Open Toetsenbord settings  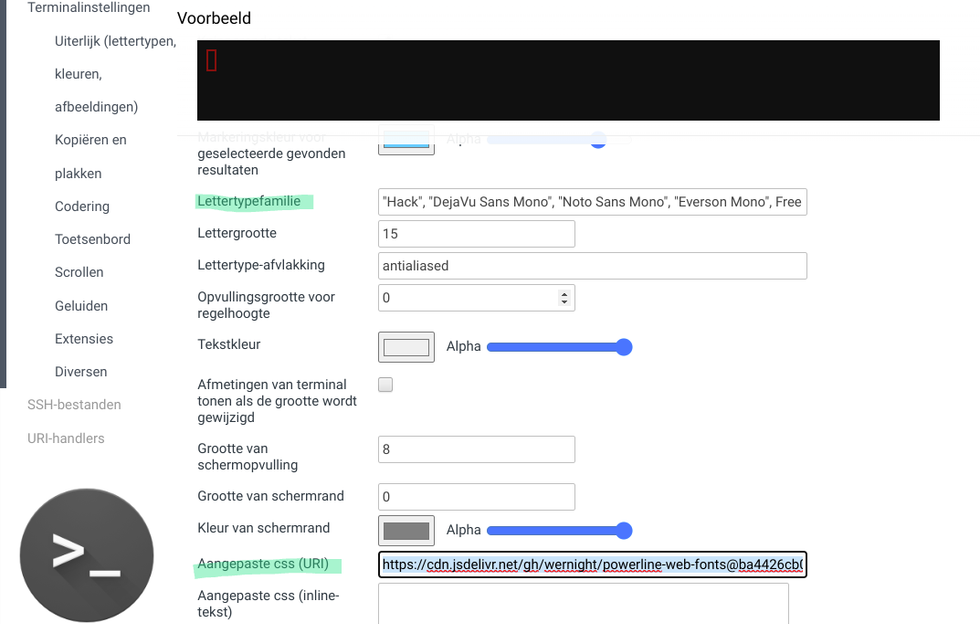(x=92, y=239)
